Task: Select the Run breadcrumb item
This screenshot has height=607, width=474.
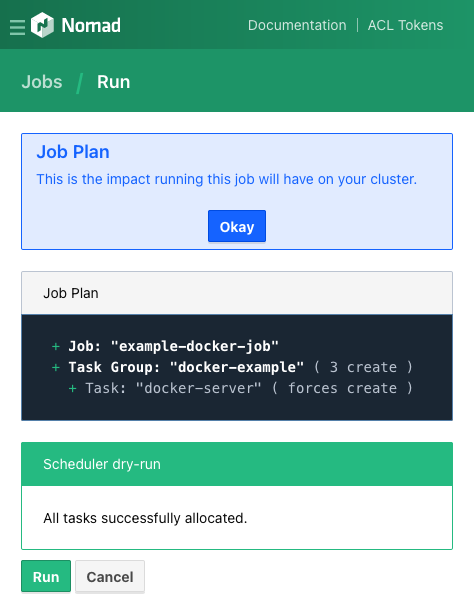Action: [113, 82]
